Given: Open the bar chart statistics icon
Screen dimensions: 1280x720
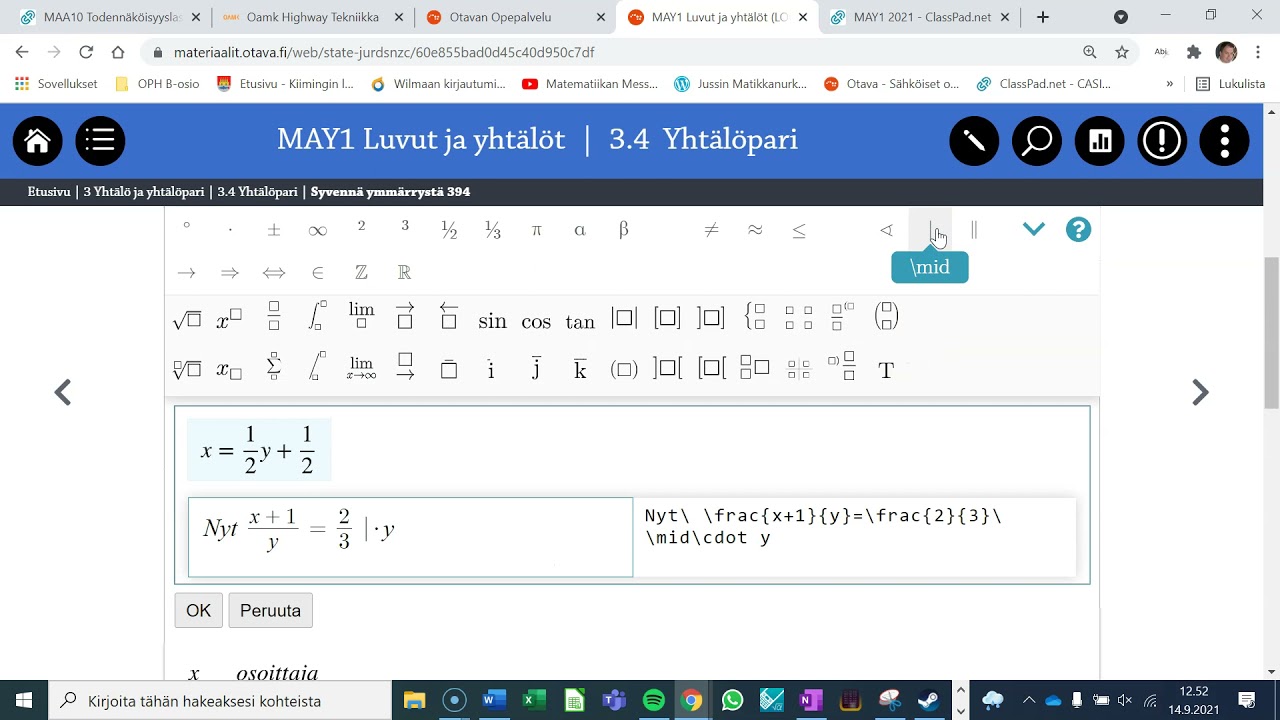Looking at the screenshot, I should coord(1100,141).
